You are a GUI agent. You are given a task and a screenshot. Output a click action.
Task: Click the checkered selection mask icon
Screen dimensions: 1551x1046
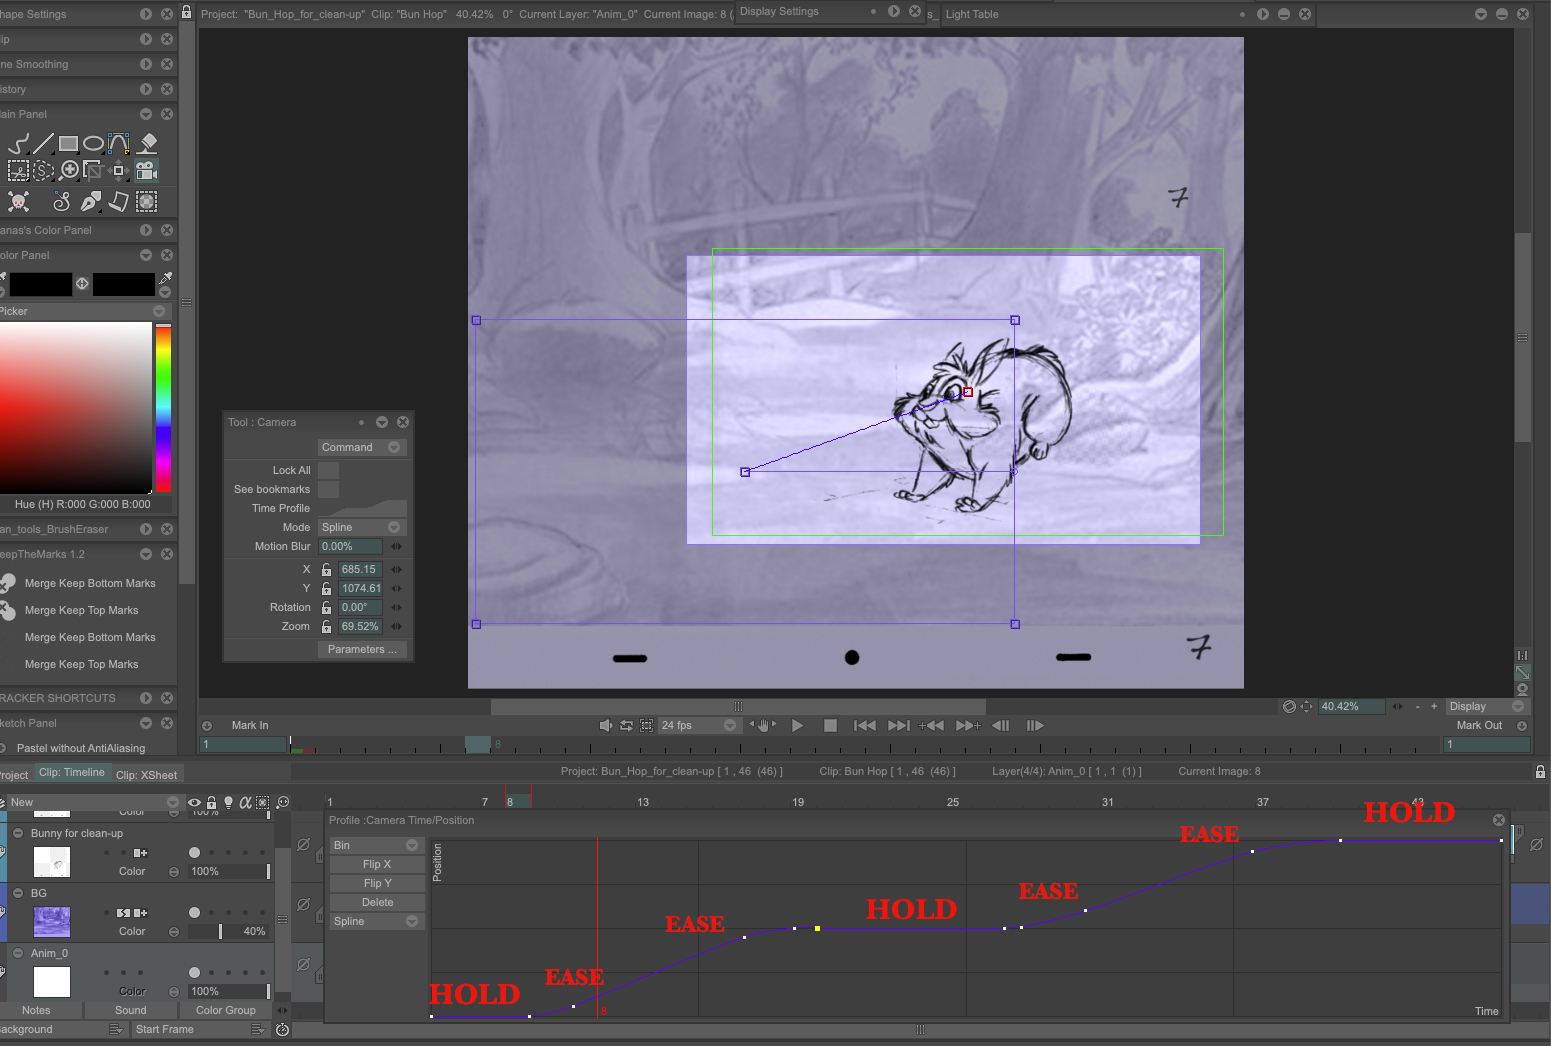click(147, 202)
